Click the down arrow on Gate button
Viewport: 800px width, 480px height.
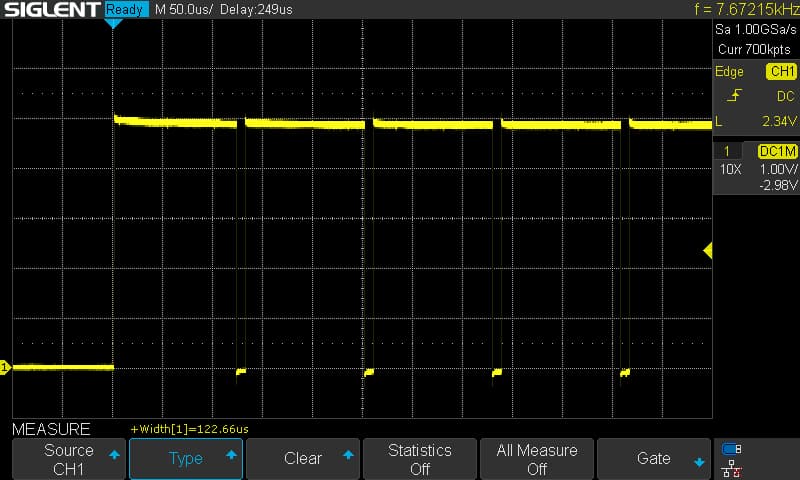(699, 463)
